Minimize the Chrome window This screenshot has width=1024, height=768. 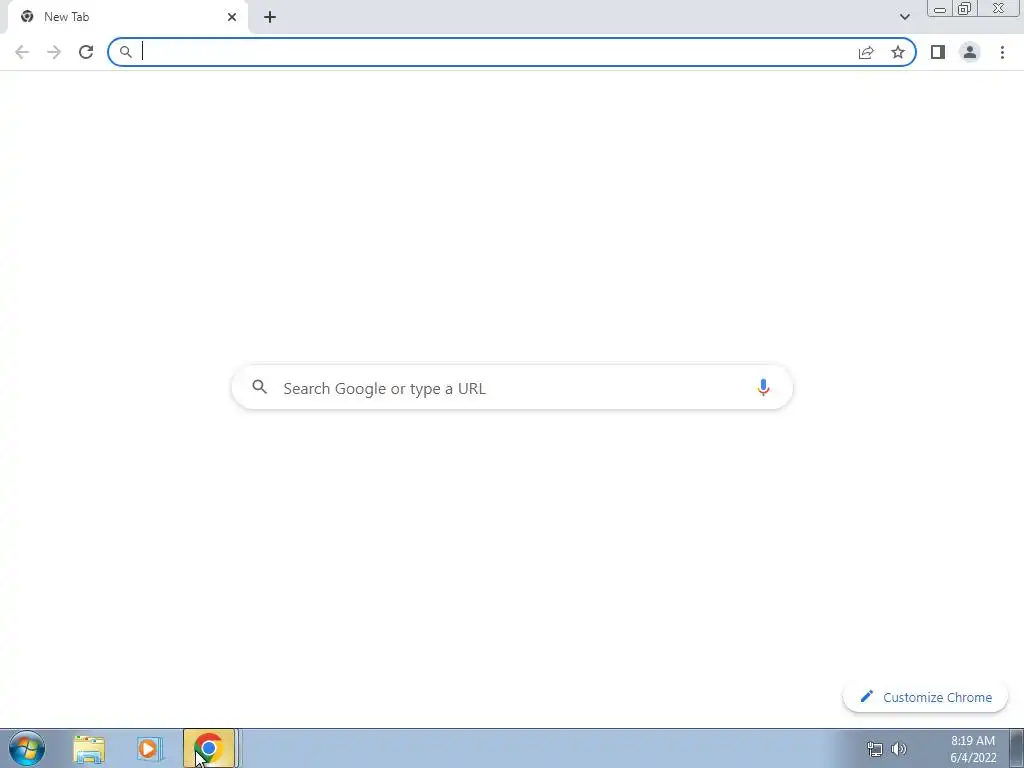(x=940, y=8)
